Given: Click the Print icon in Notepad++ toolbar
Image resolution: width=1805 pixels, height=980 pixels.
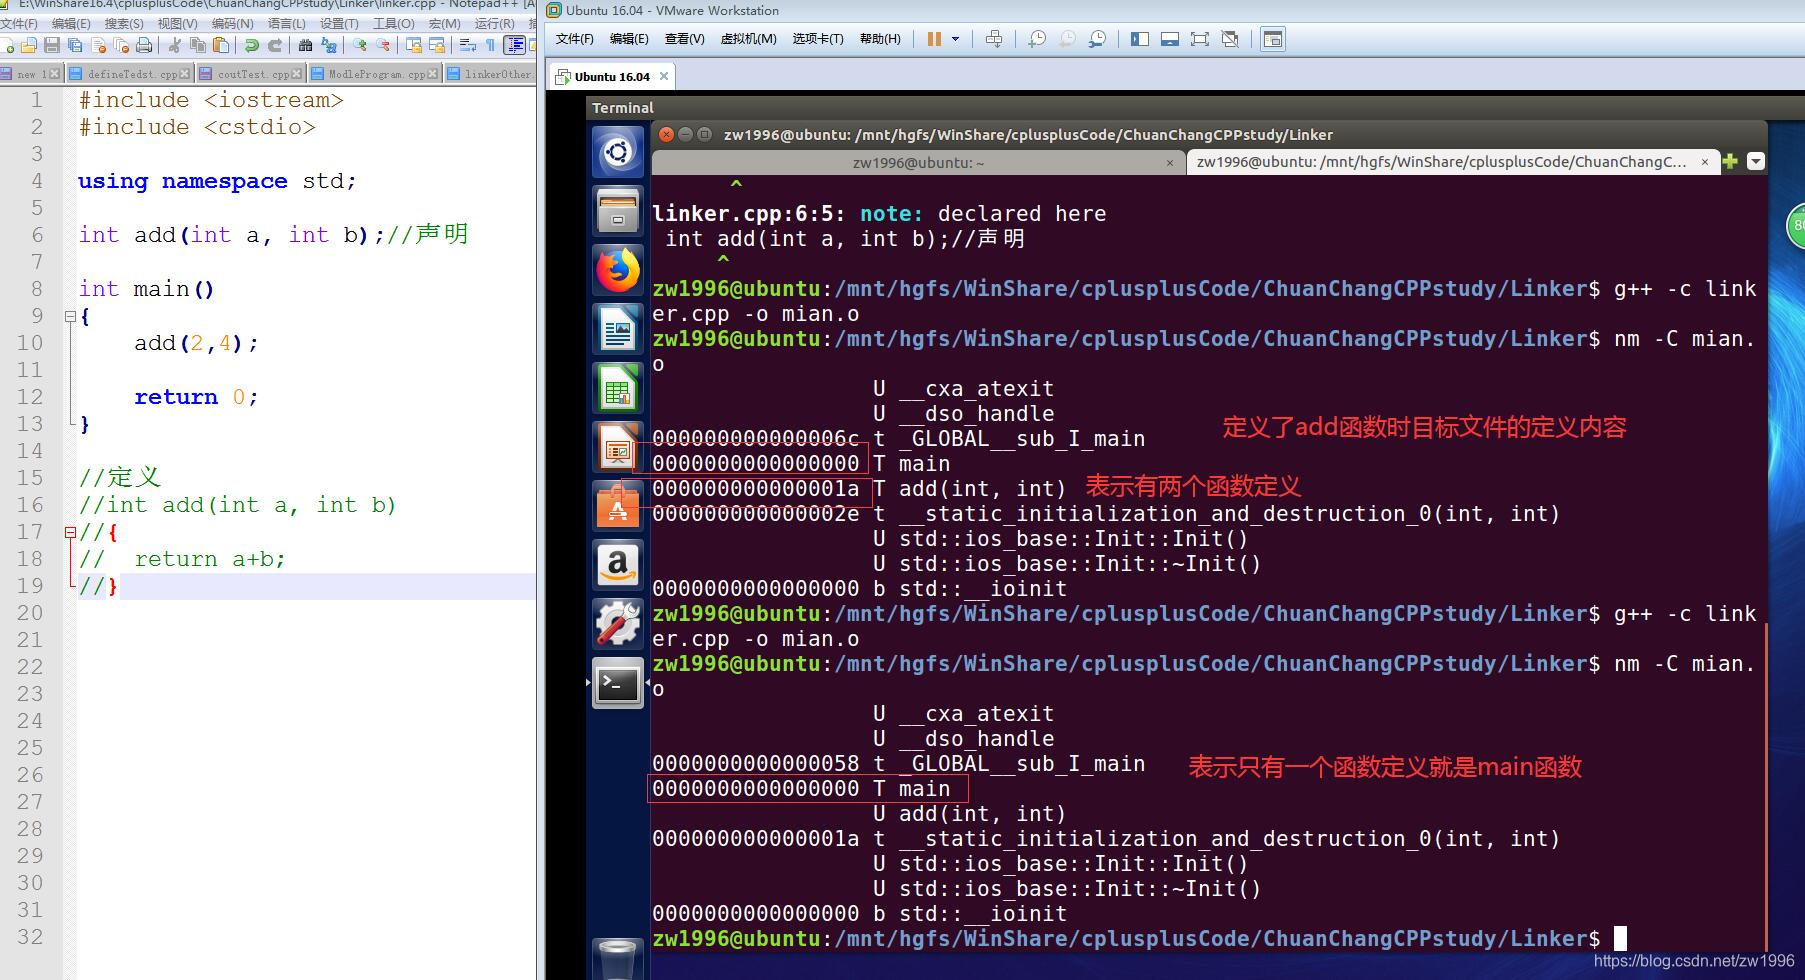Looking at the screenshot, I should (x=144, y=45).
